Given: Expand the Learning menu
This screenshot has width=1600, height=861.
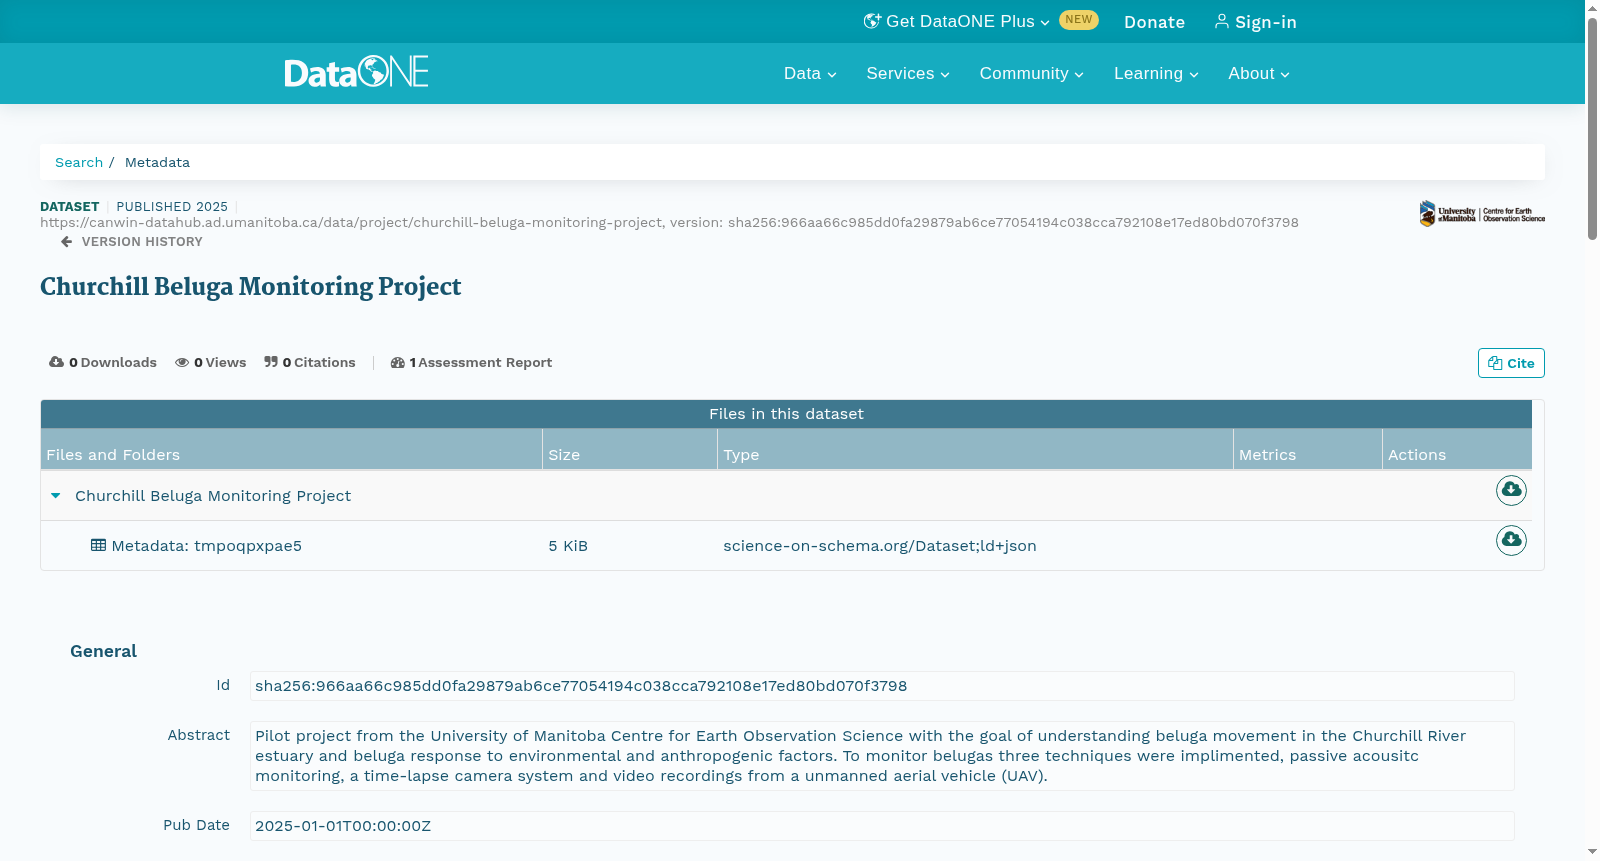Looking at the screenshot, I should (1156, 73).
